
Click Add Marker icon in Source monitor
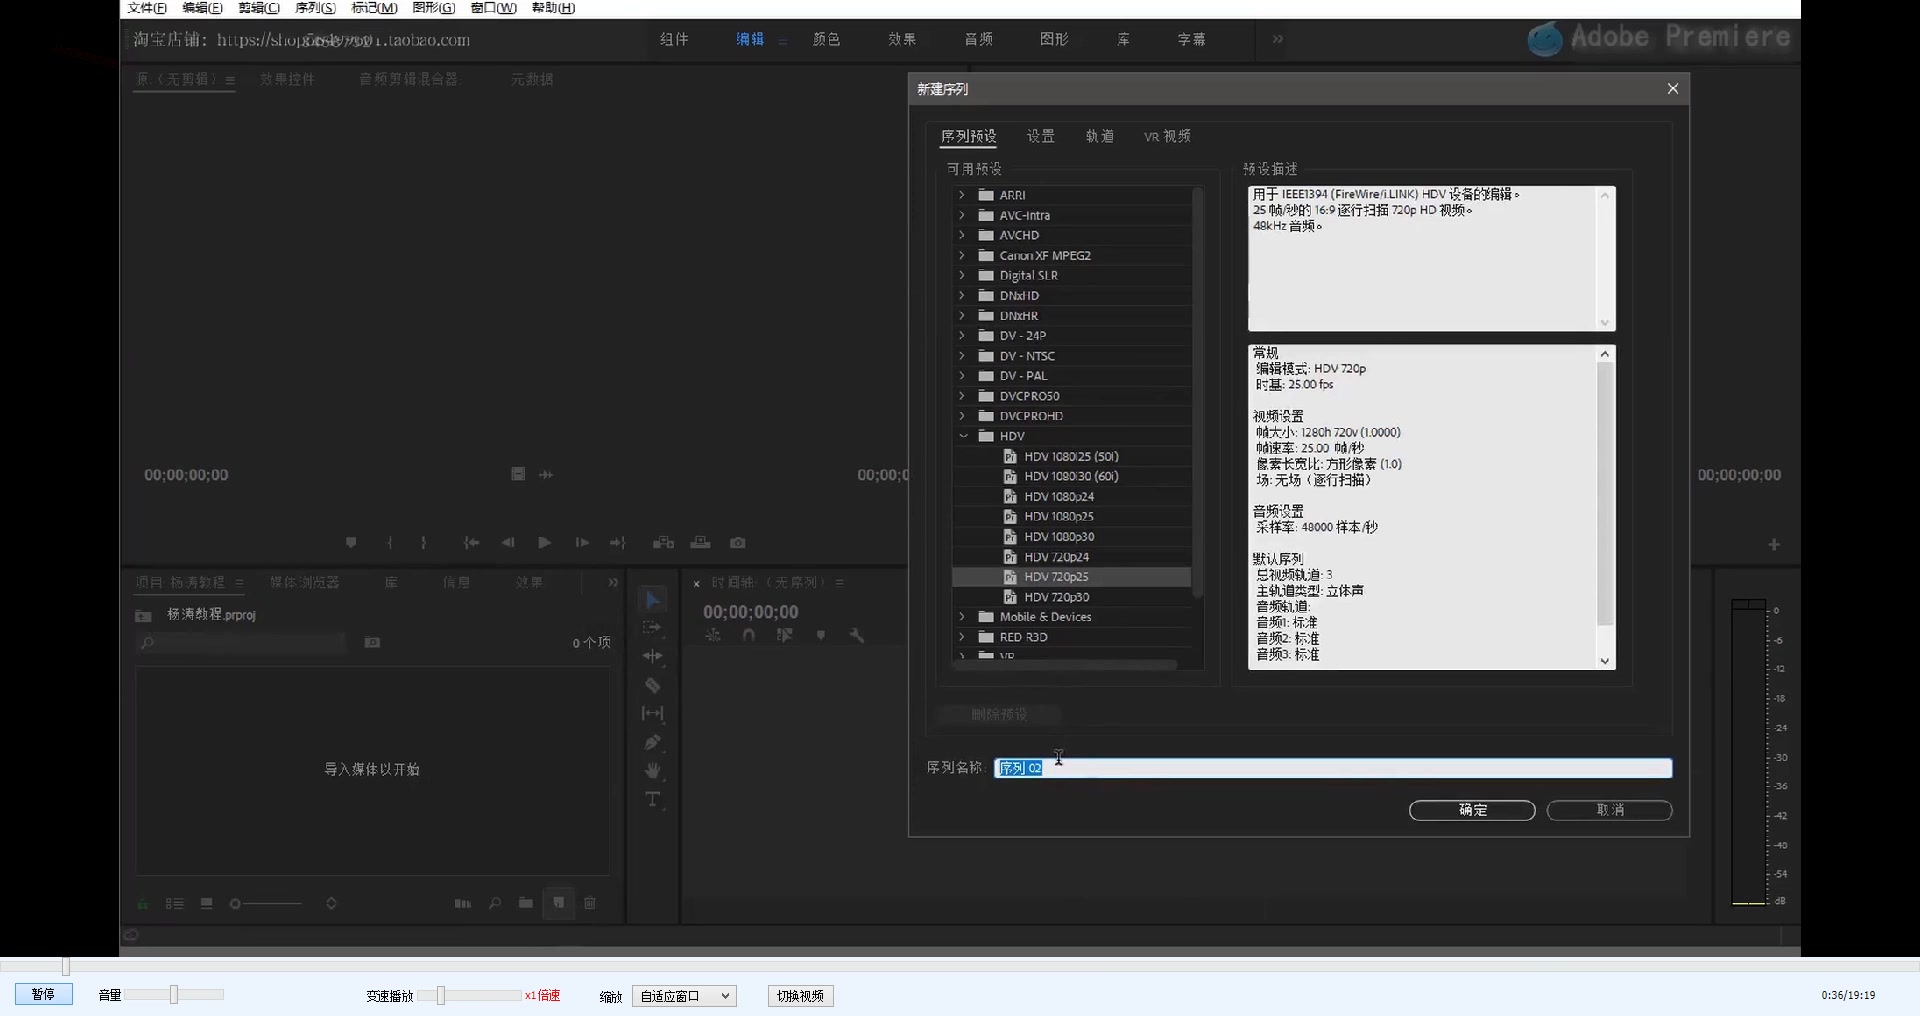(x=351, y=543)
